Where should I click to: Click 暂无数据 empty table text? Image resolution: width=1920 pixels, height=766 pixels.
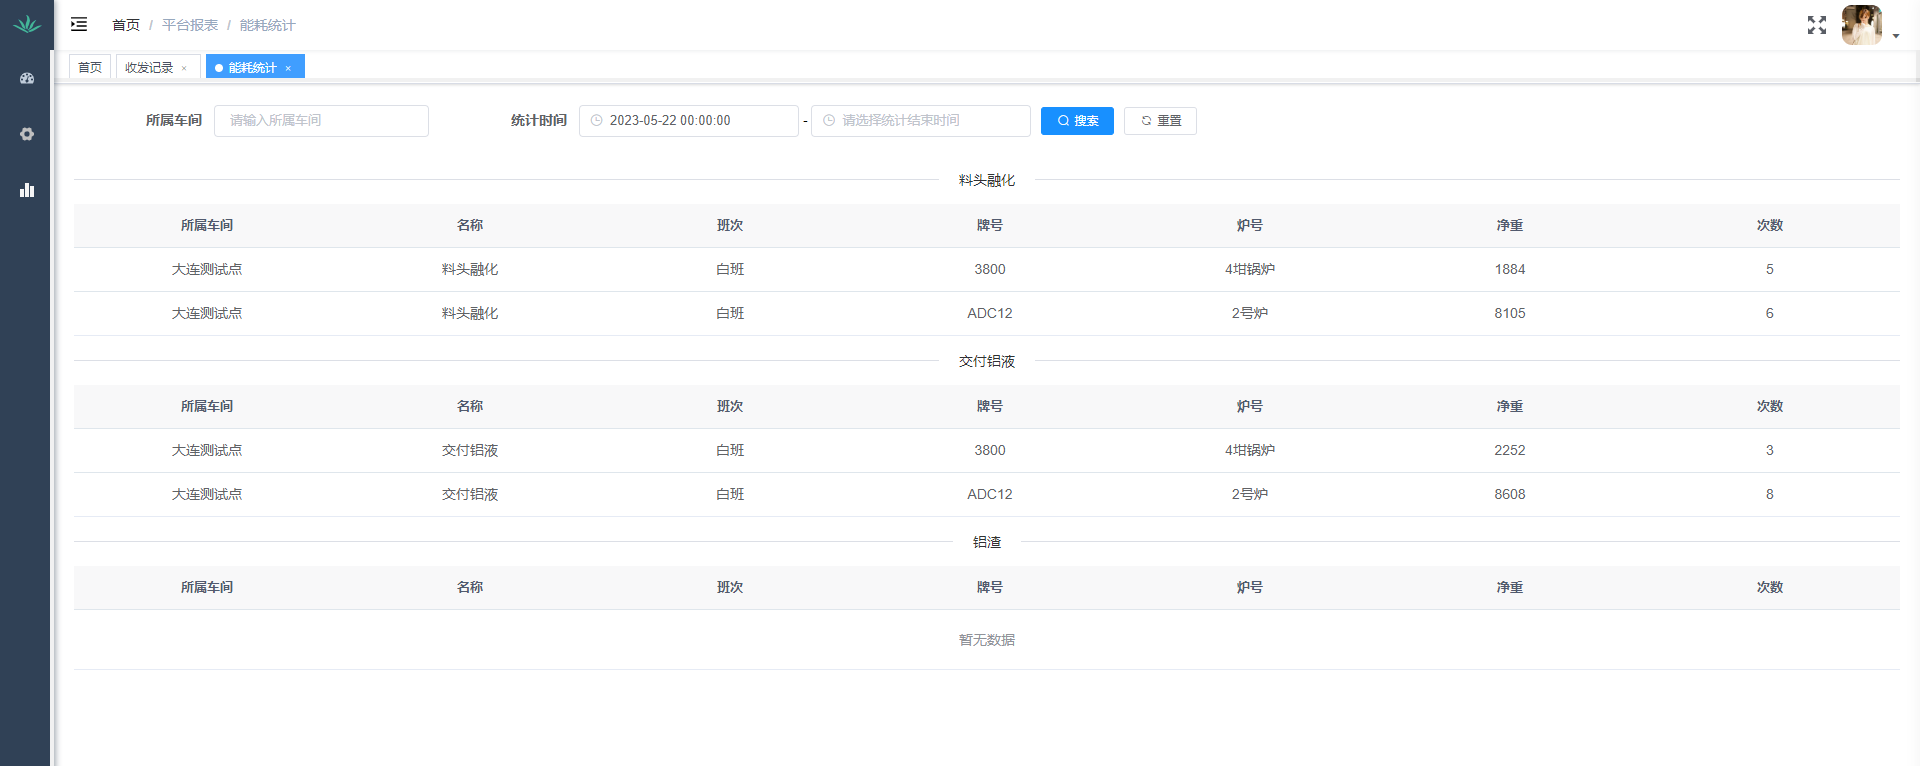987,640
